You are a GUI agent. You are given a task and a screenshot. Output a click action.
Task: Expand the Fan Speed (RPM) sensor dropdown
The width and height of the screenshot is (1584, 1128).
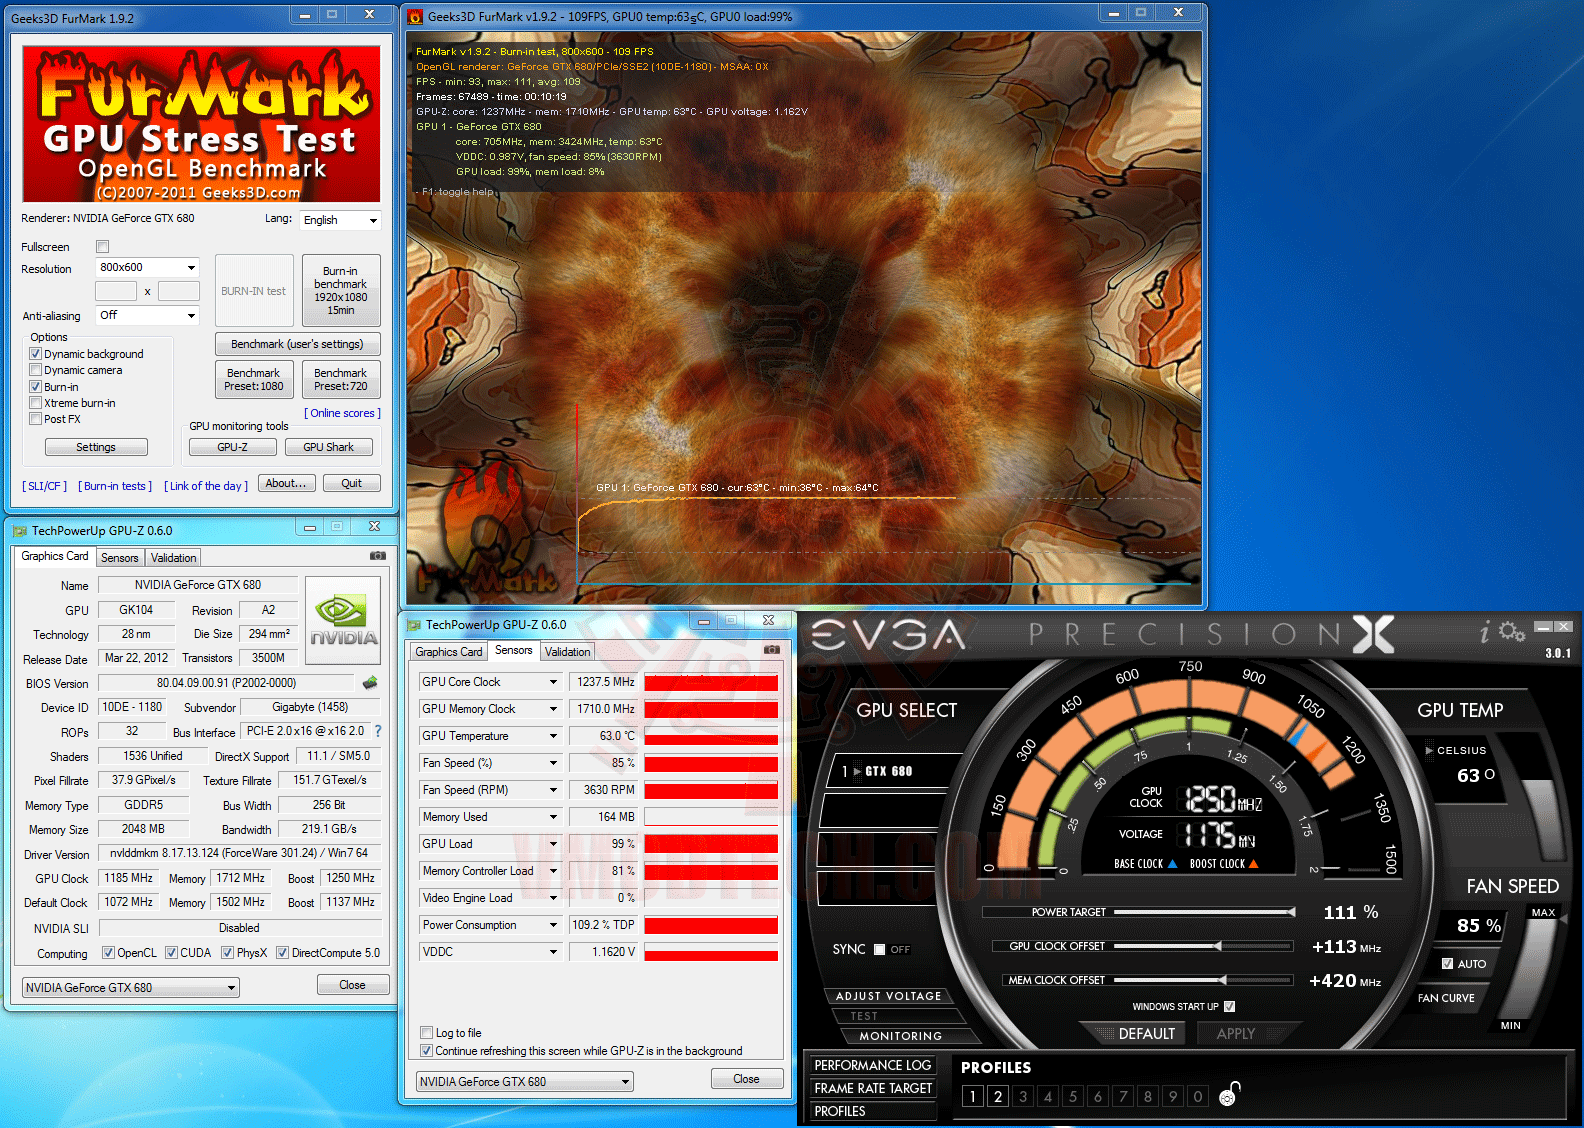[553, 790]
